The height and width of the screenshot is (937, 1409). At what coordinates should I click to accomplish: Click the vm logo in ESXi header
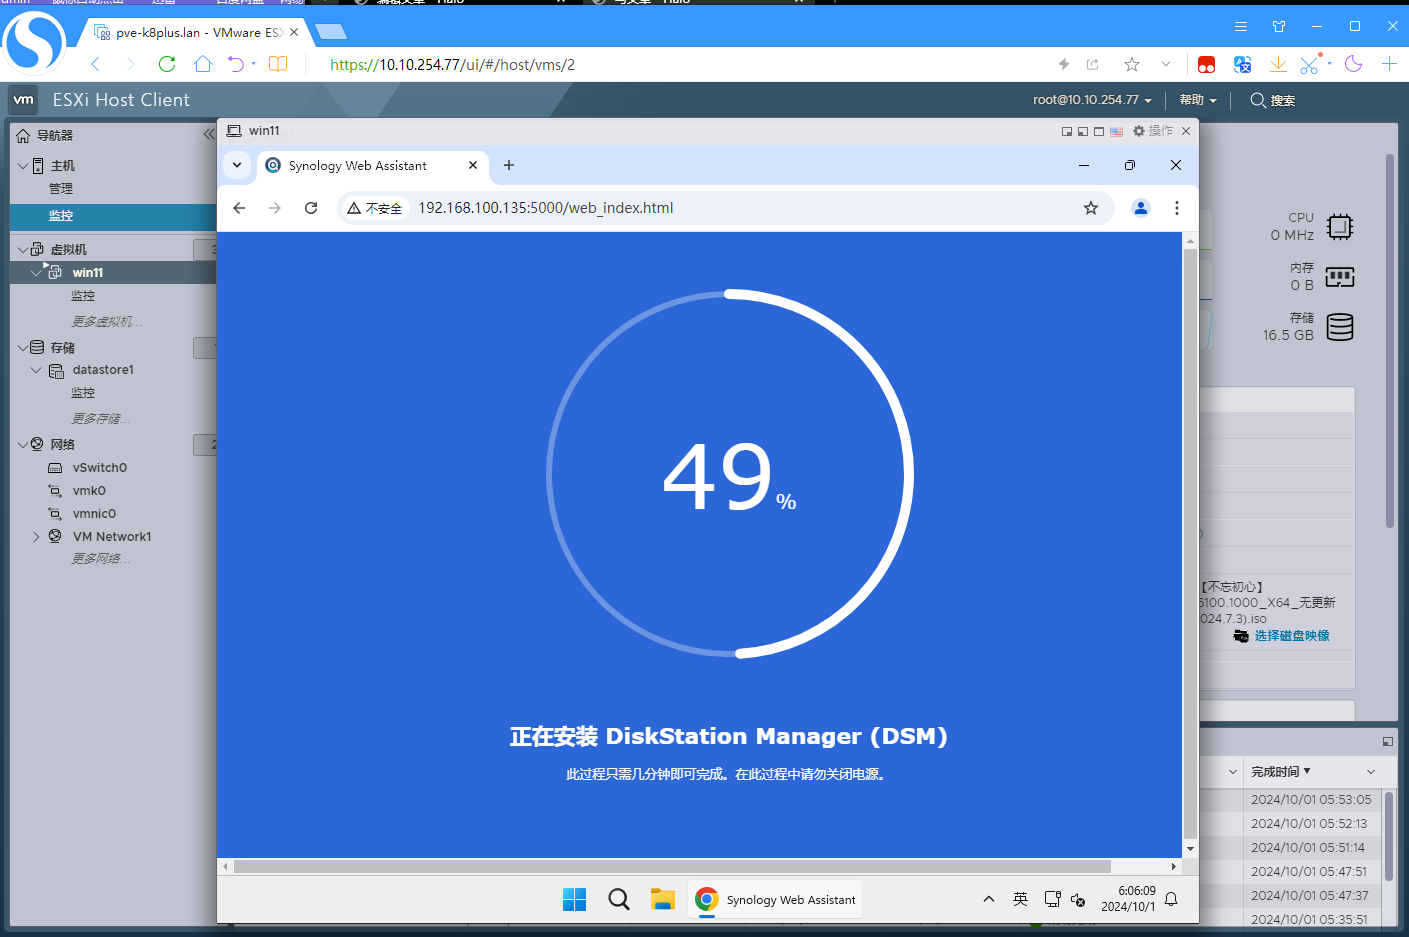24,100
